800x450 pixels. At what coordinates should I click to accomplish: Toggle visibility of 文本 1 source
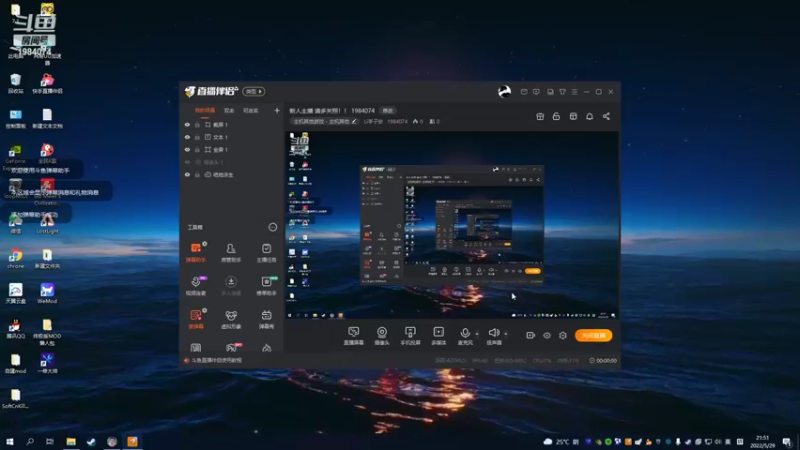tap(187, 137)
